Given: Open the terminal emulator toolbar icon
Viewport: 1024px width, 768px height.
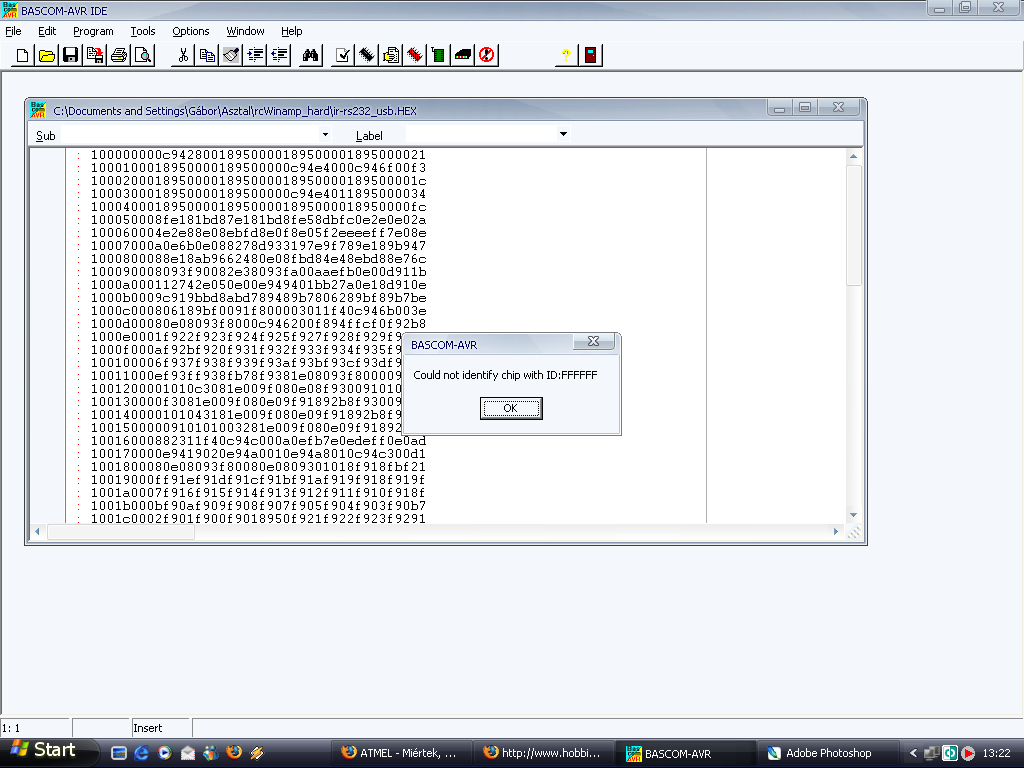Looking at the screenshot, I should coord(462,56).
